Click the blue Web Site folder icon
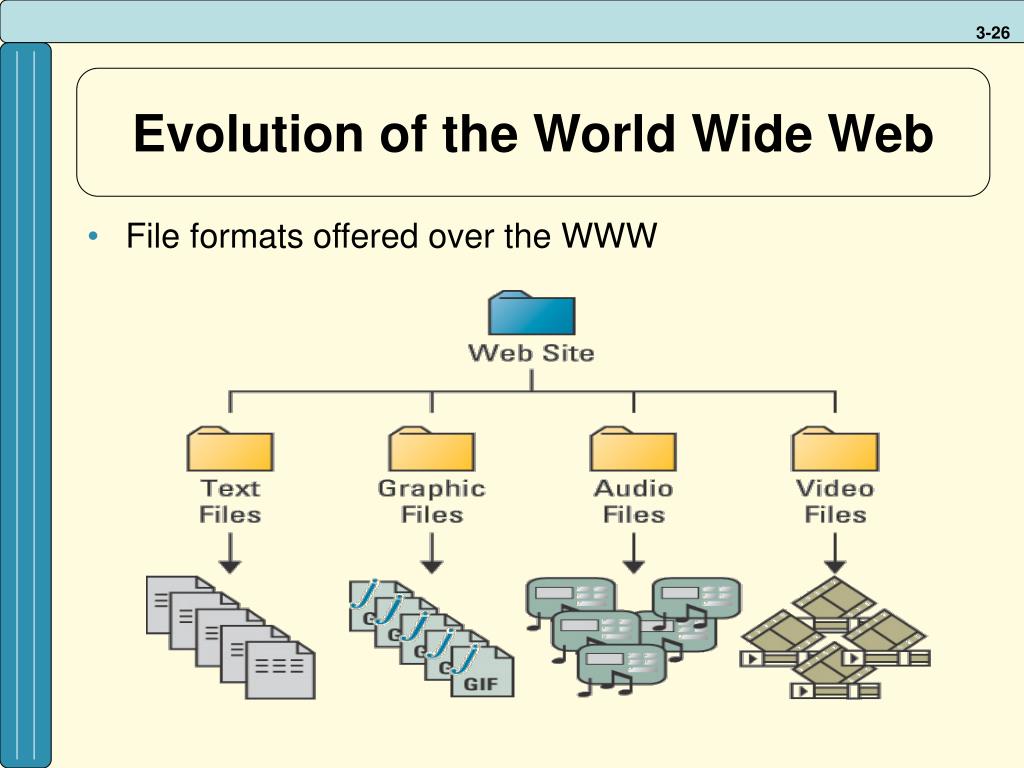Image resolution: width=1024 pixels, height=768 pixels. click(x=532, y=313)
